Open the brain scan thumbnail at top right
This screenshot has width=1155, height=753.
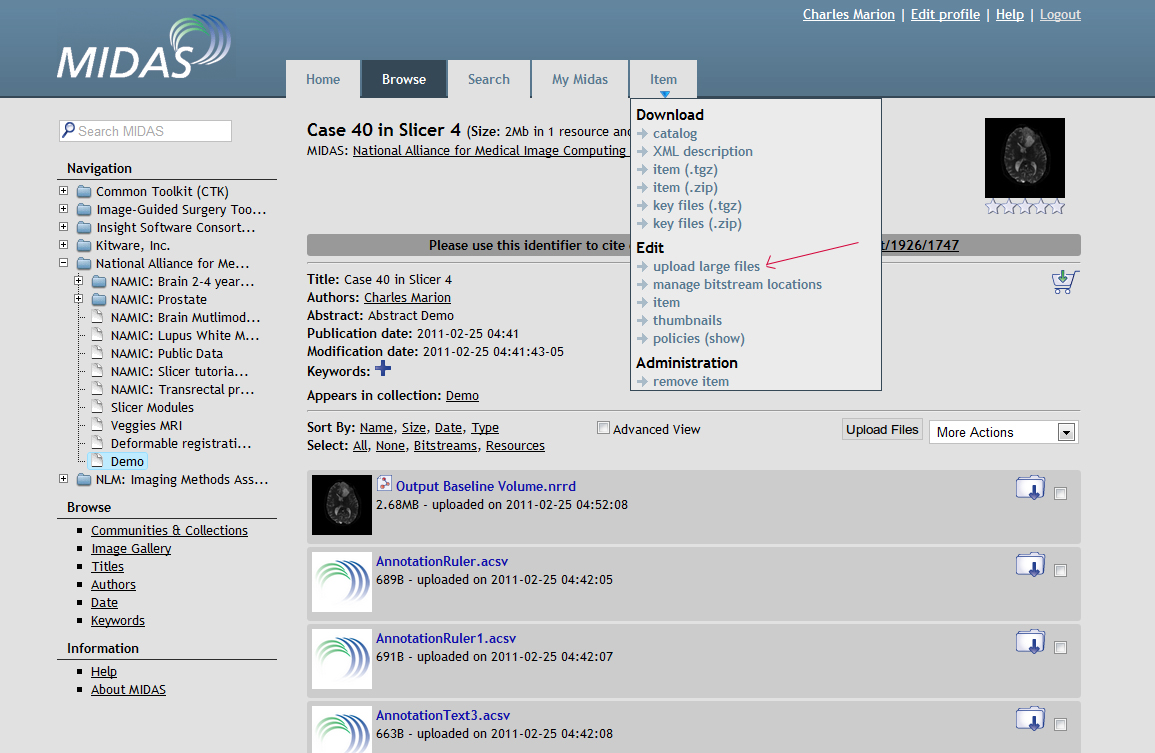pyautogui.click(x=1025, y=158)
